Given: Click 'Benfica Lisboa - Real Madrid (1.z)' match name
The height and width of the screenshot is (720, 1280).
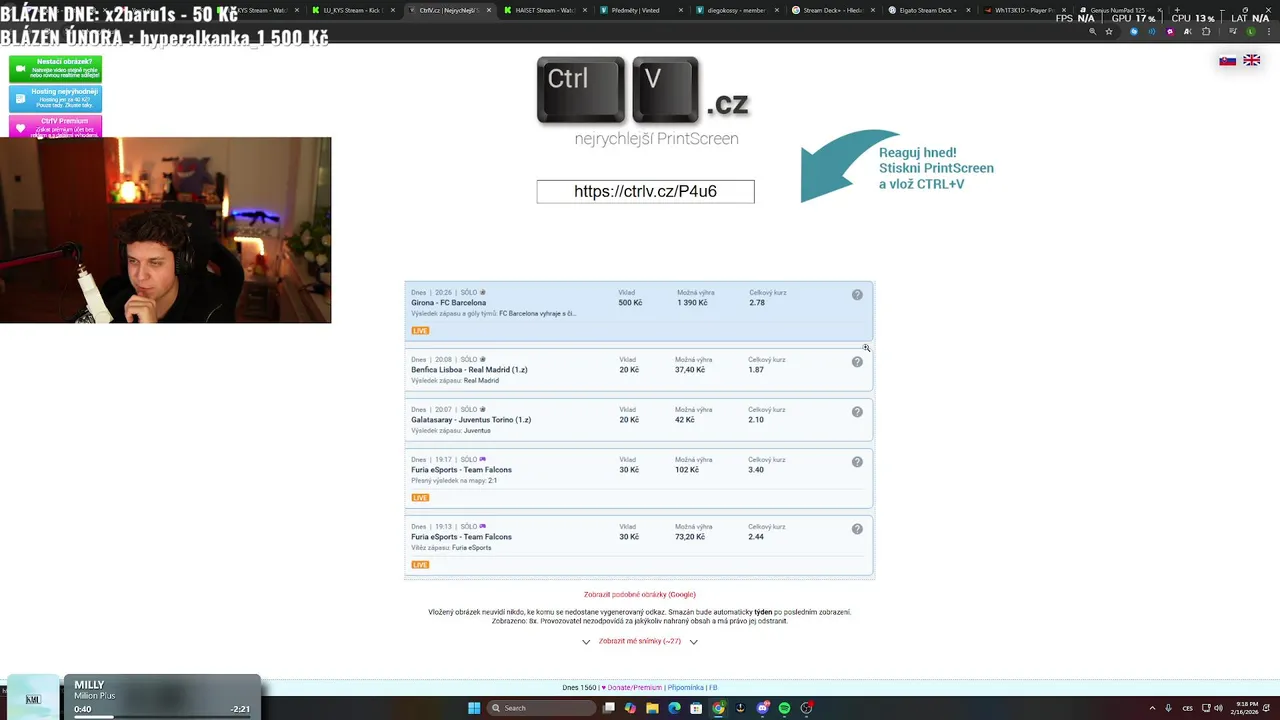Looking at the screenshot, I should pos(469,370).
